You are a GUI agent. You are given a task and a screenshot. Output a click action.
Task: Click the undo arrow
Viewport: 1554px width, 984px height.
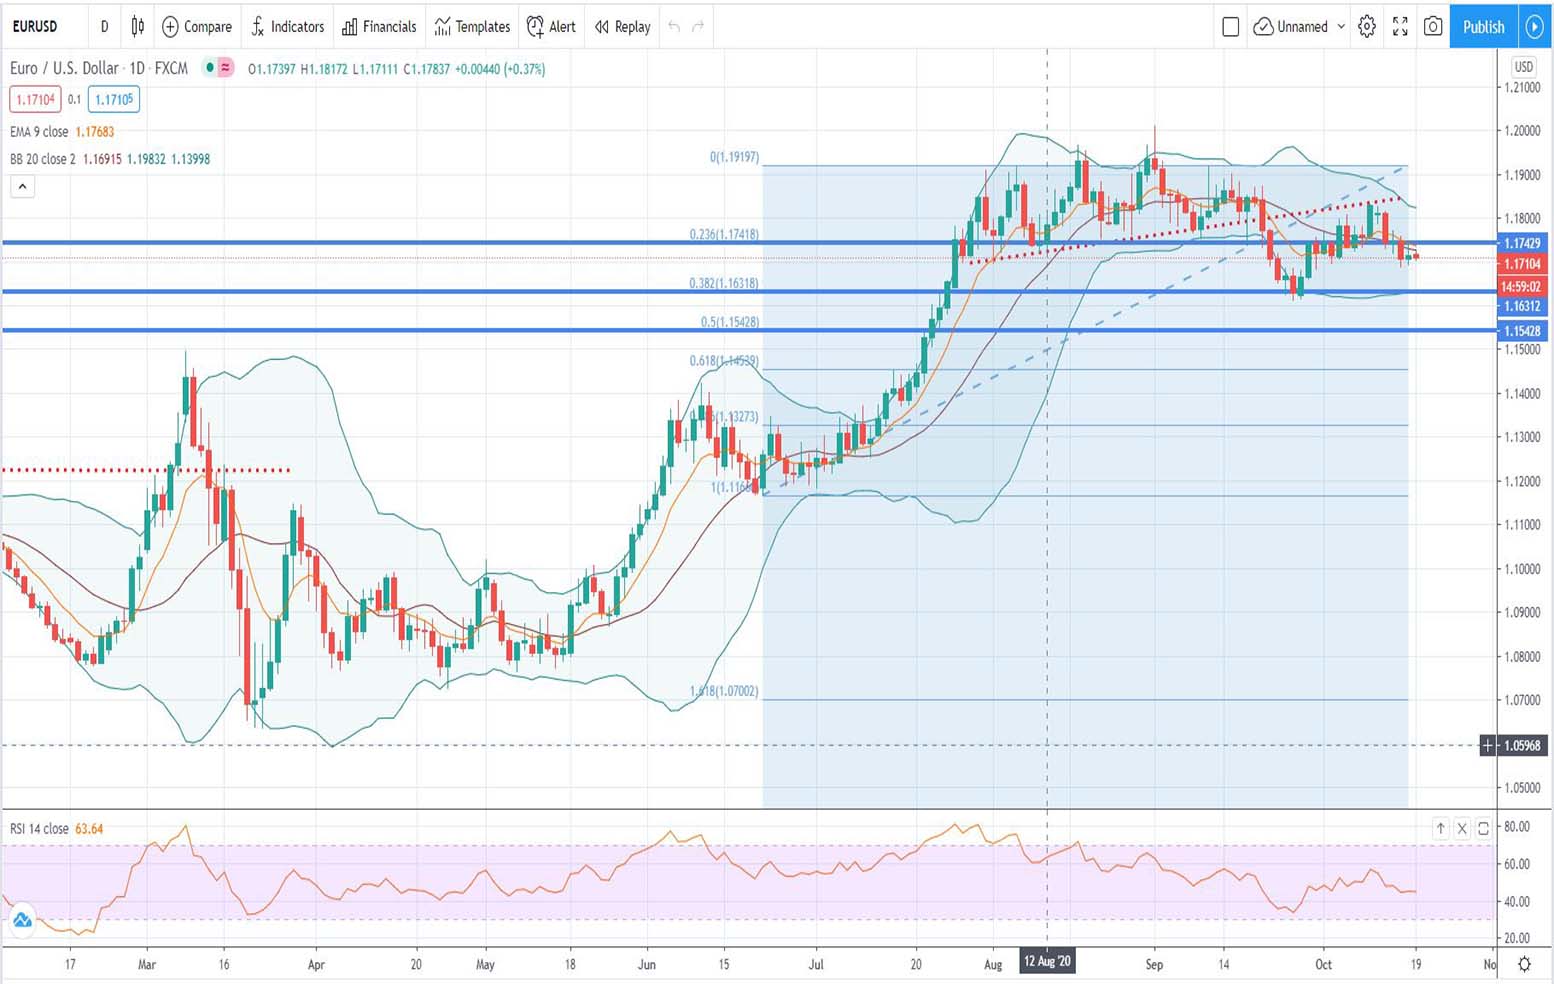pyautogui.click(x=674, y=27)
